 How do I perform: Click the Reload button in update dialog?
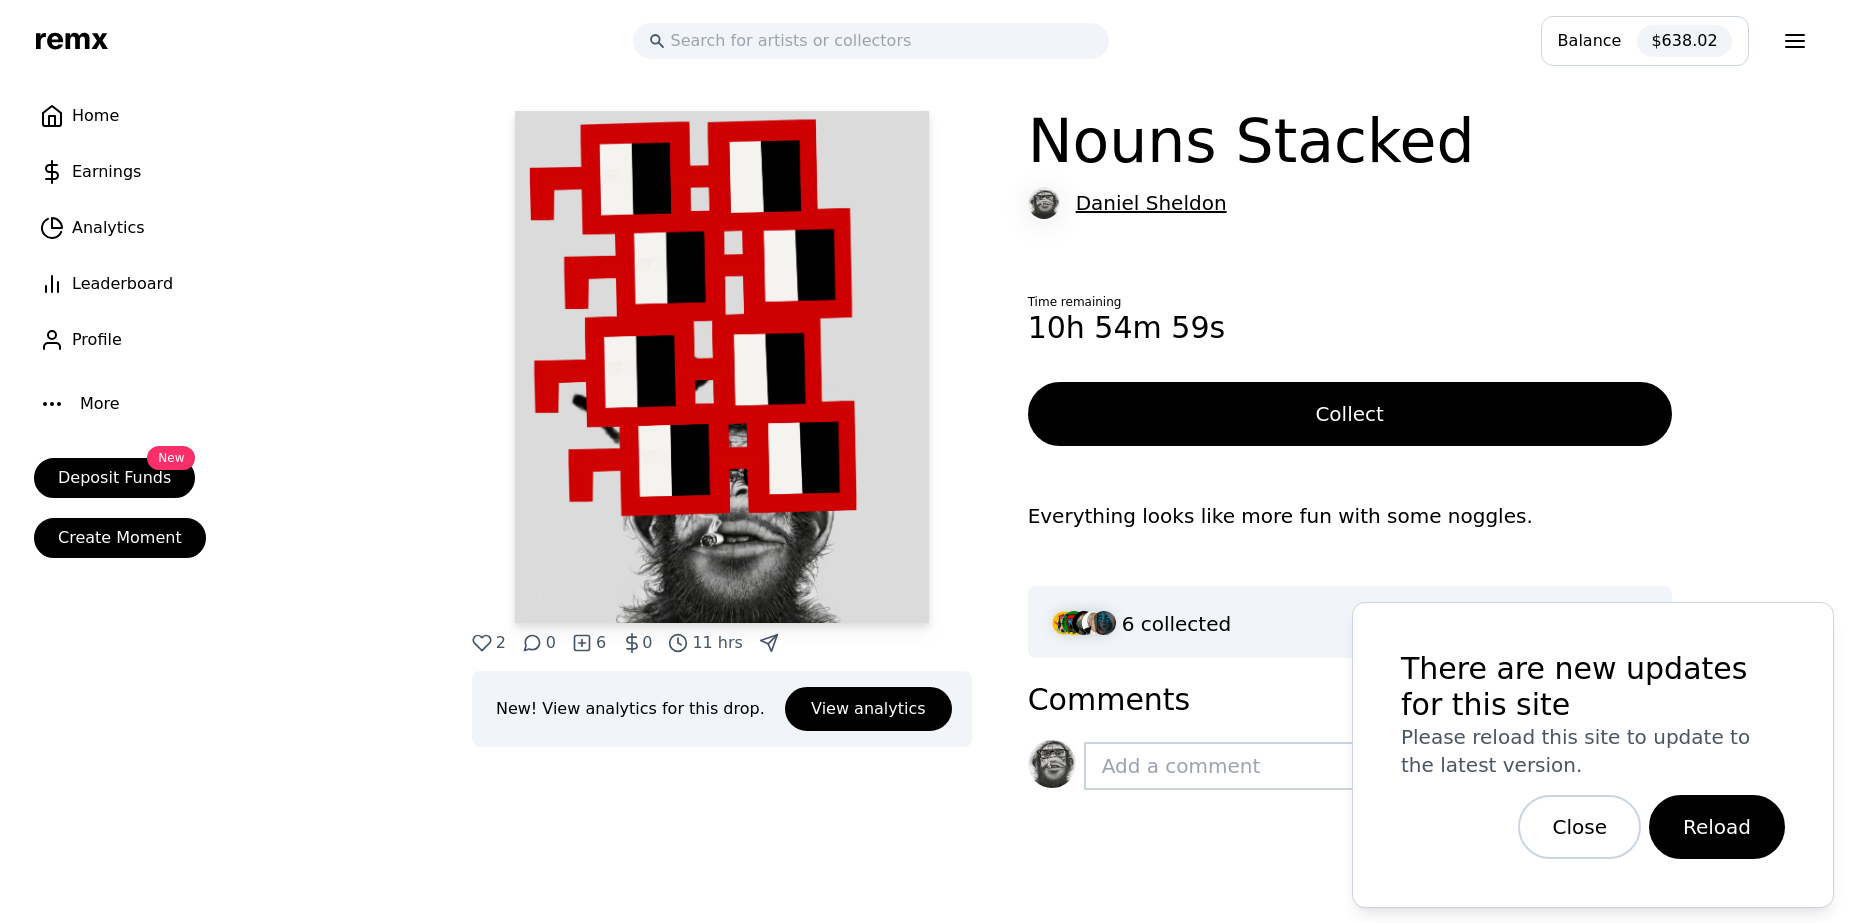(x=1716, y=827)
